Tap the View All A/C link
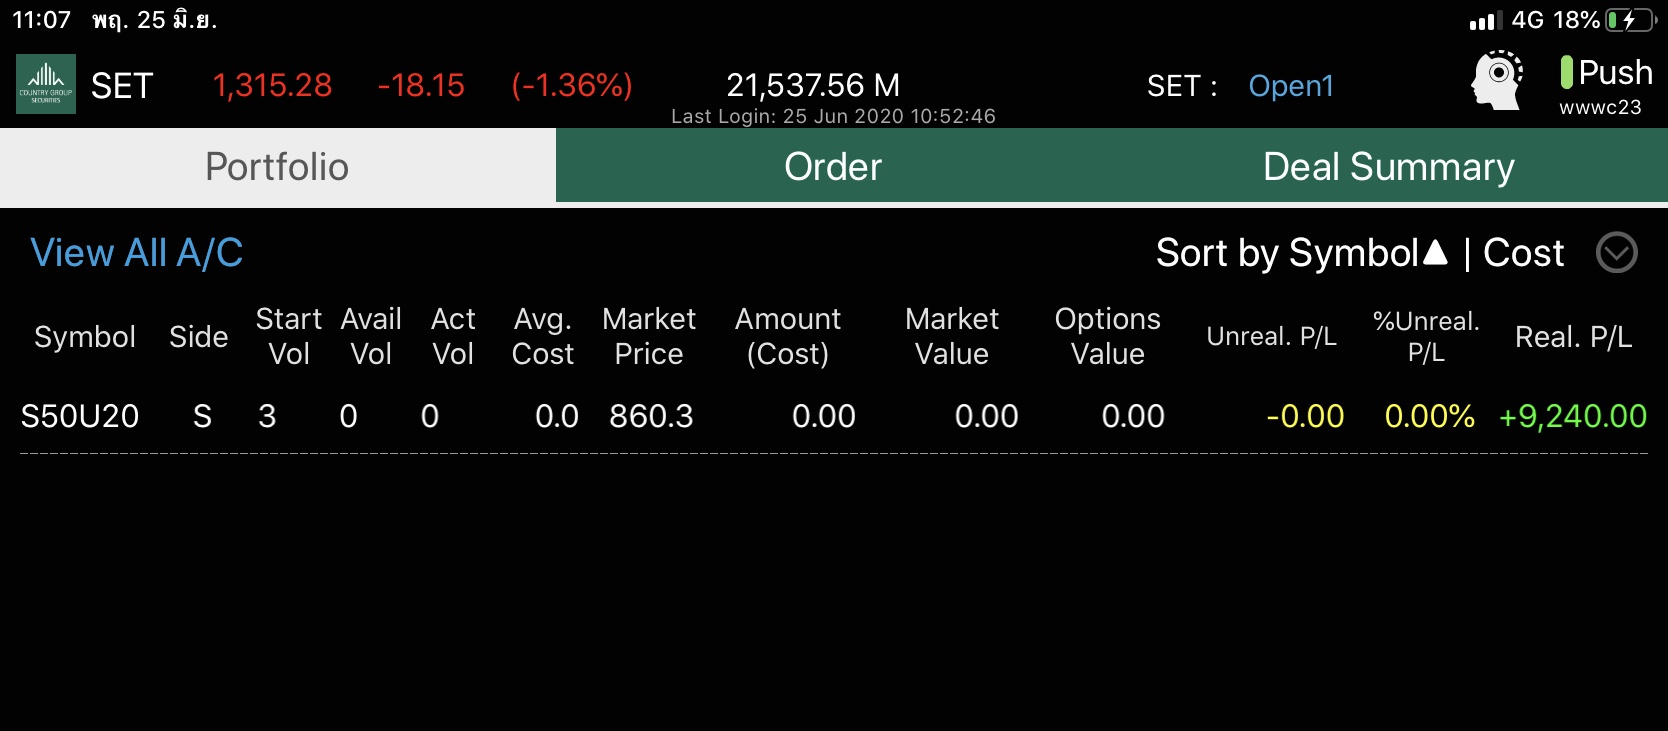 (137, 253)
